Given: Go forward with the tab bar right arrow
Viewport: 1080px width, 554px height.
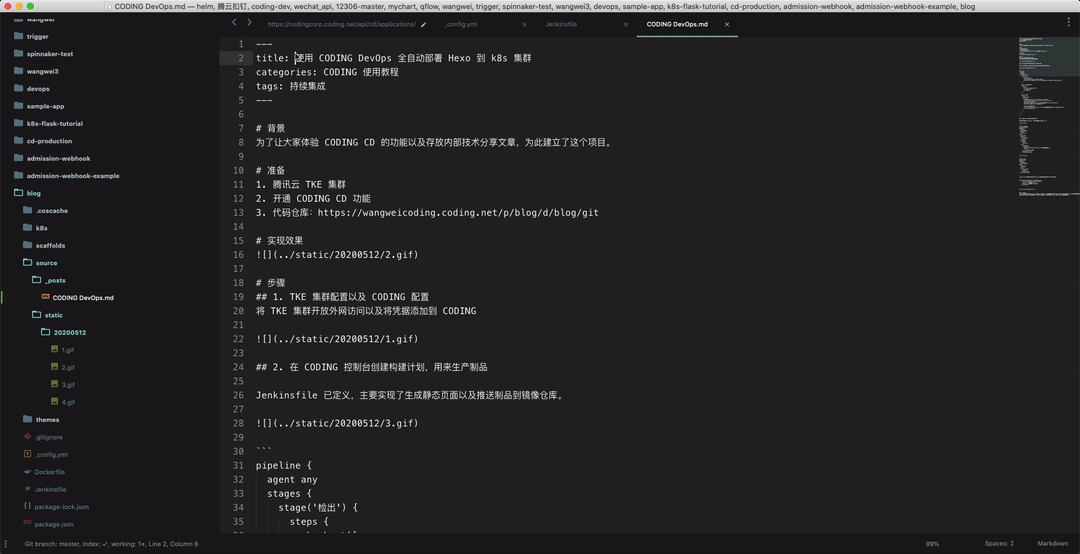Looking at the screenshot, I should (x=249, y=23).
